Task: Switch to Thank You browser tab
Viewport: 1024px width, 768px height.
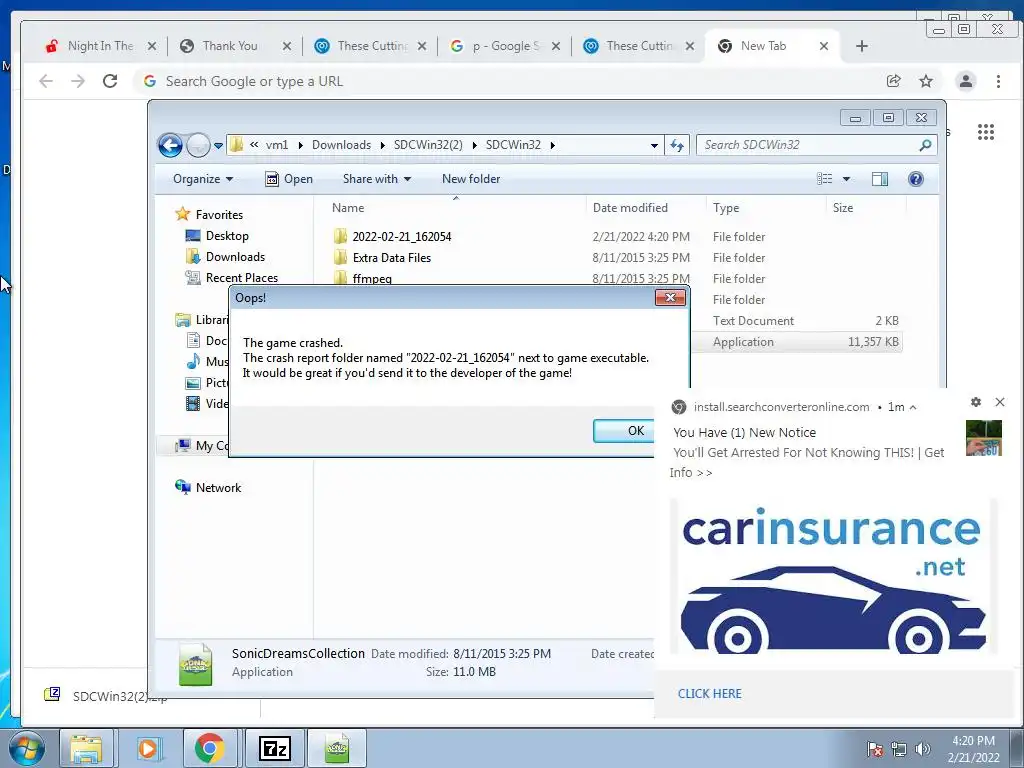Action: (x=229, y=46)
